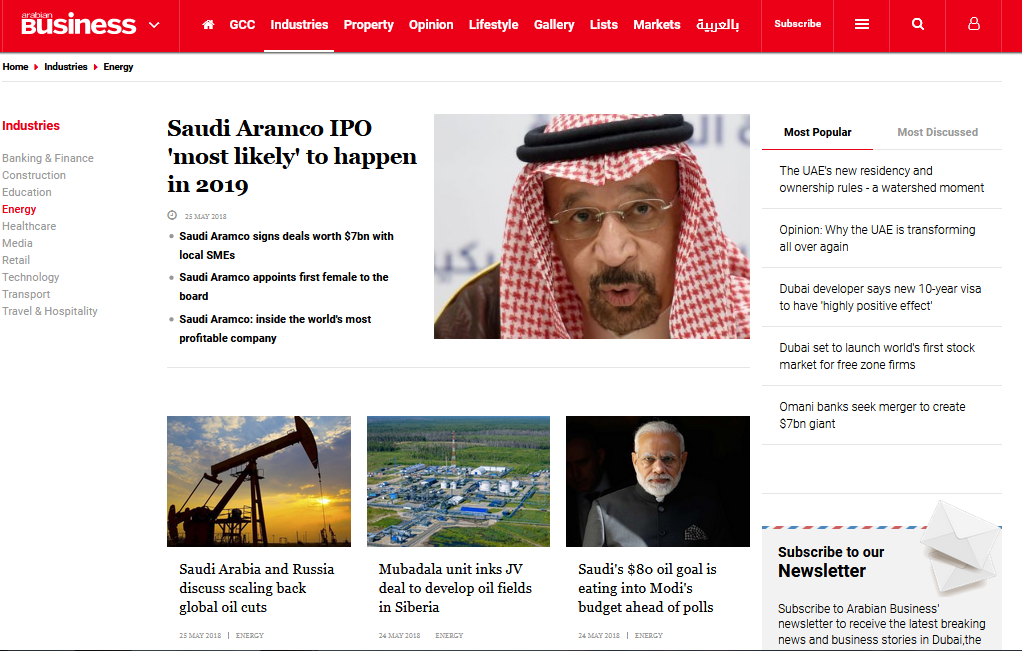Open the Gallery menu
The width and height of the screenshot is (1022, 651).
click(554, 25)
